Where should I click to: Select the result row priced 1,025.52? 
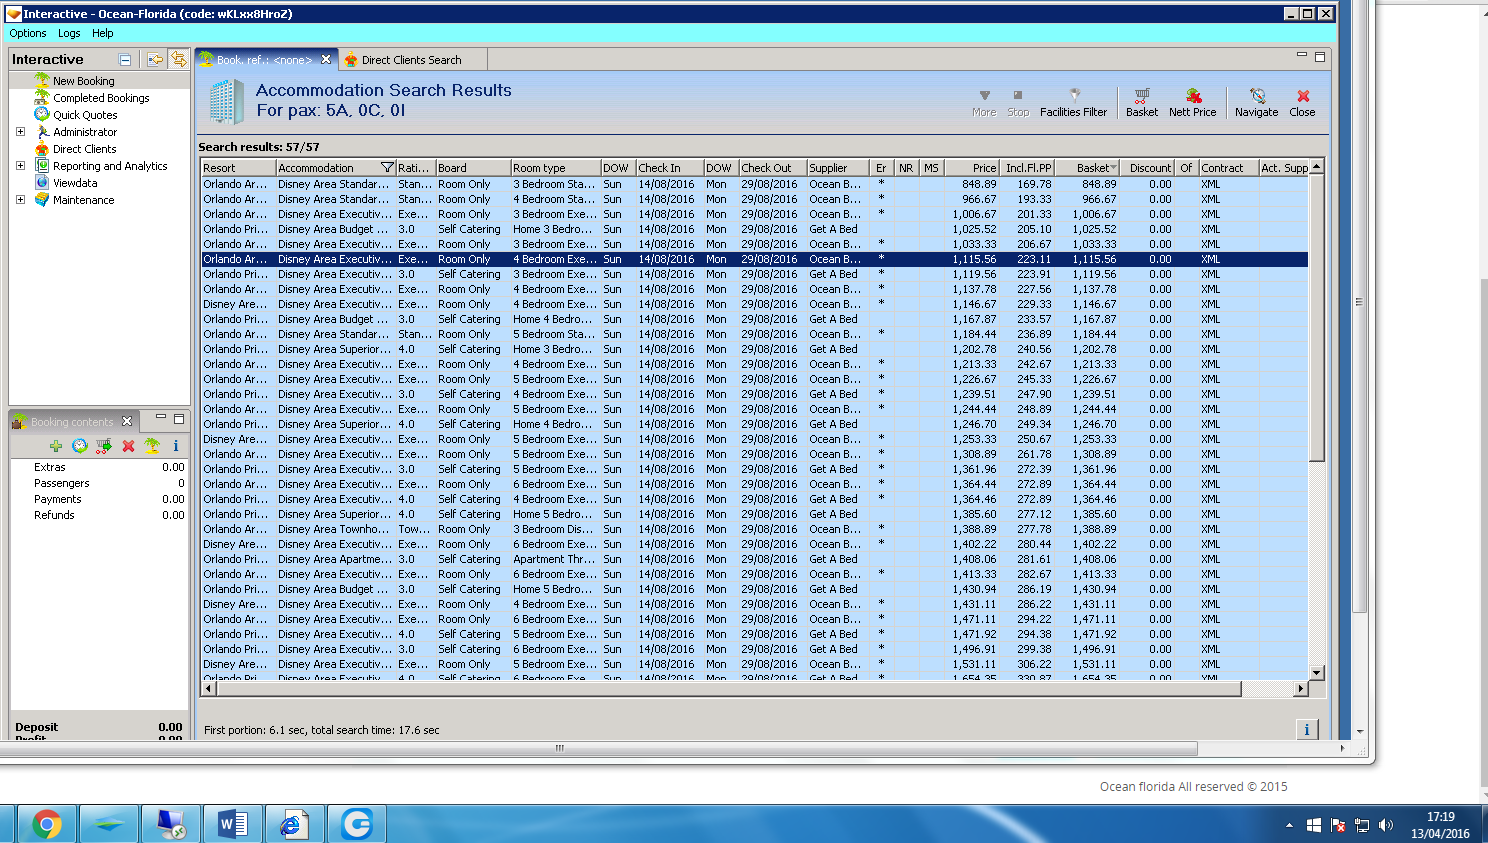[x=754, y=229]
